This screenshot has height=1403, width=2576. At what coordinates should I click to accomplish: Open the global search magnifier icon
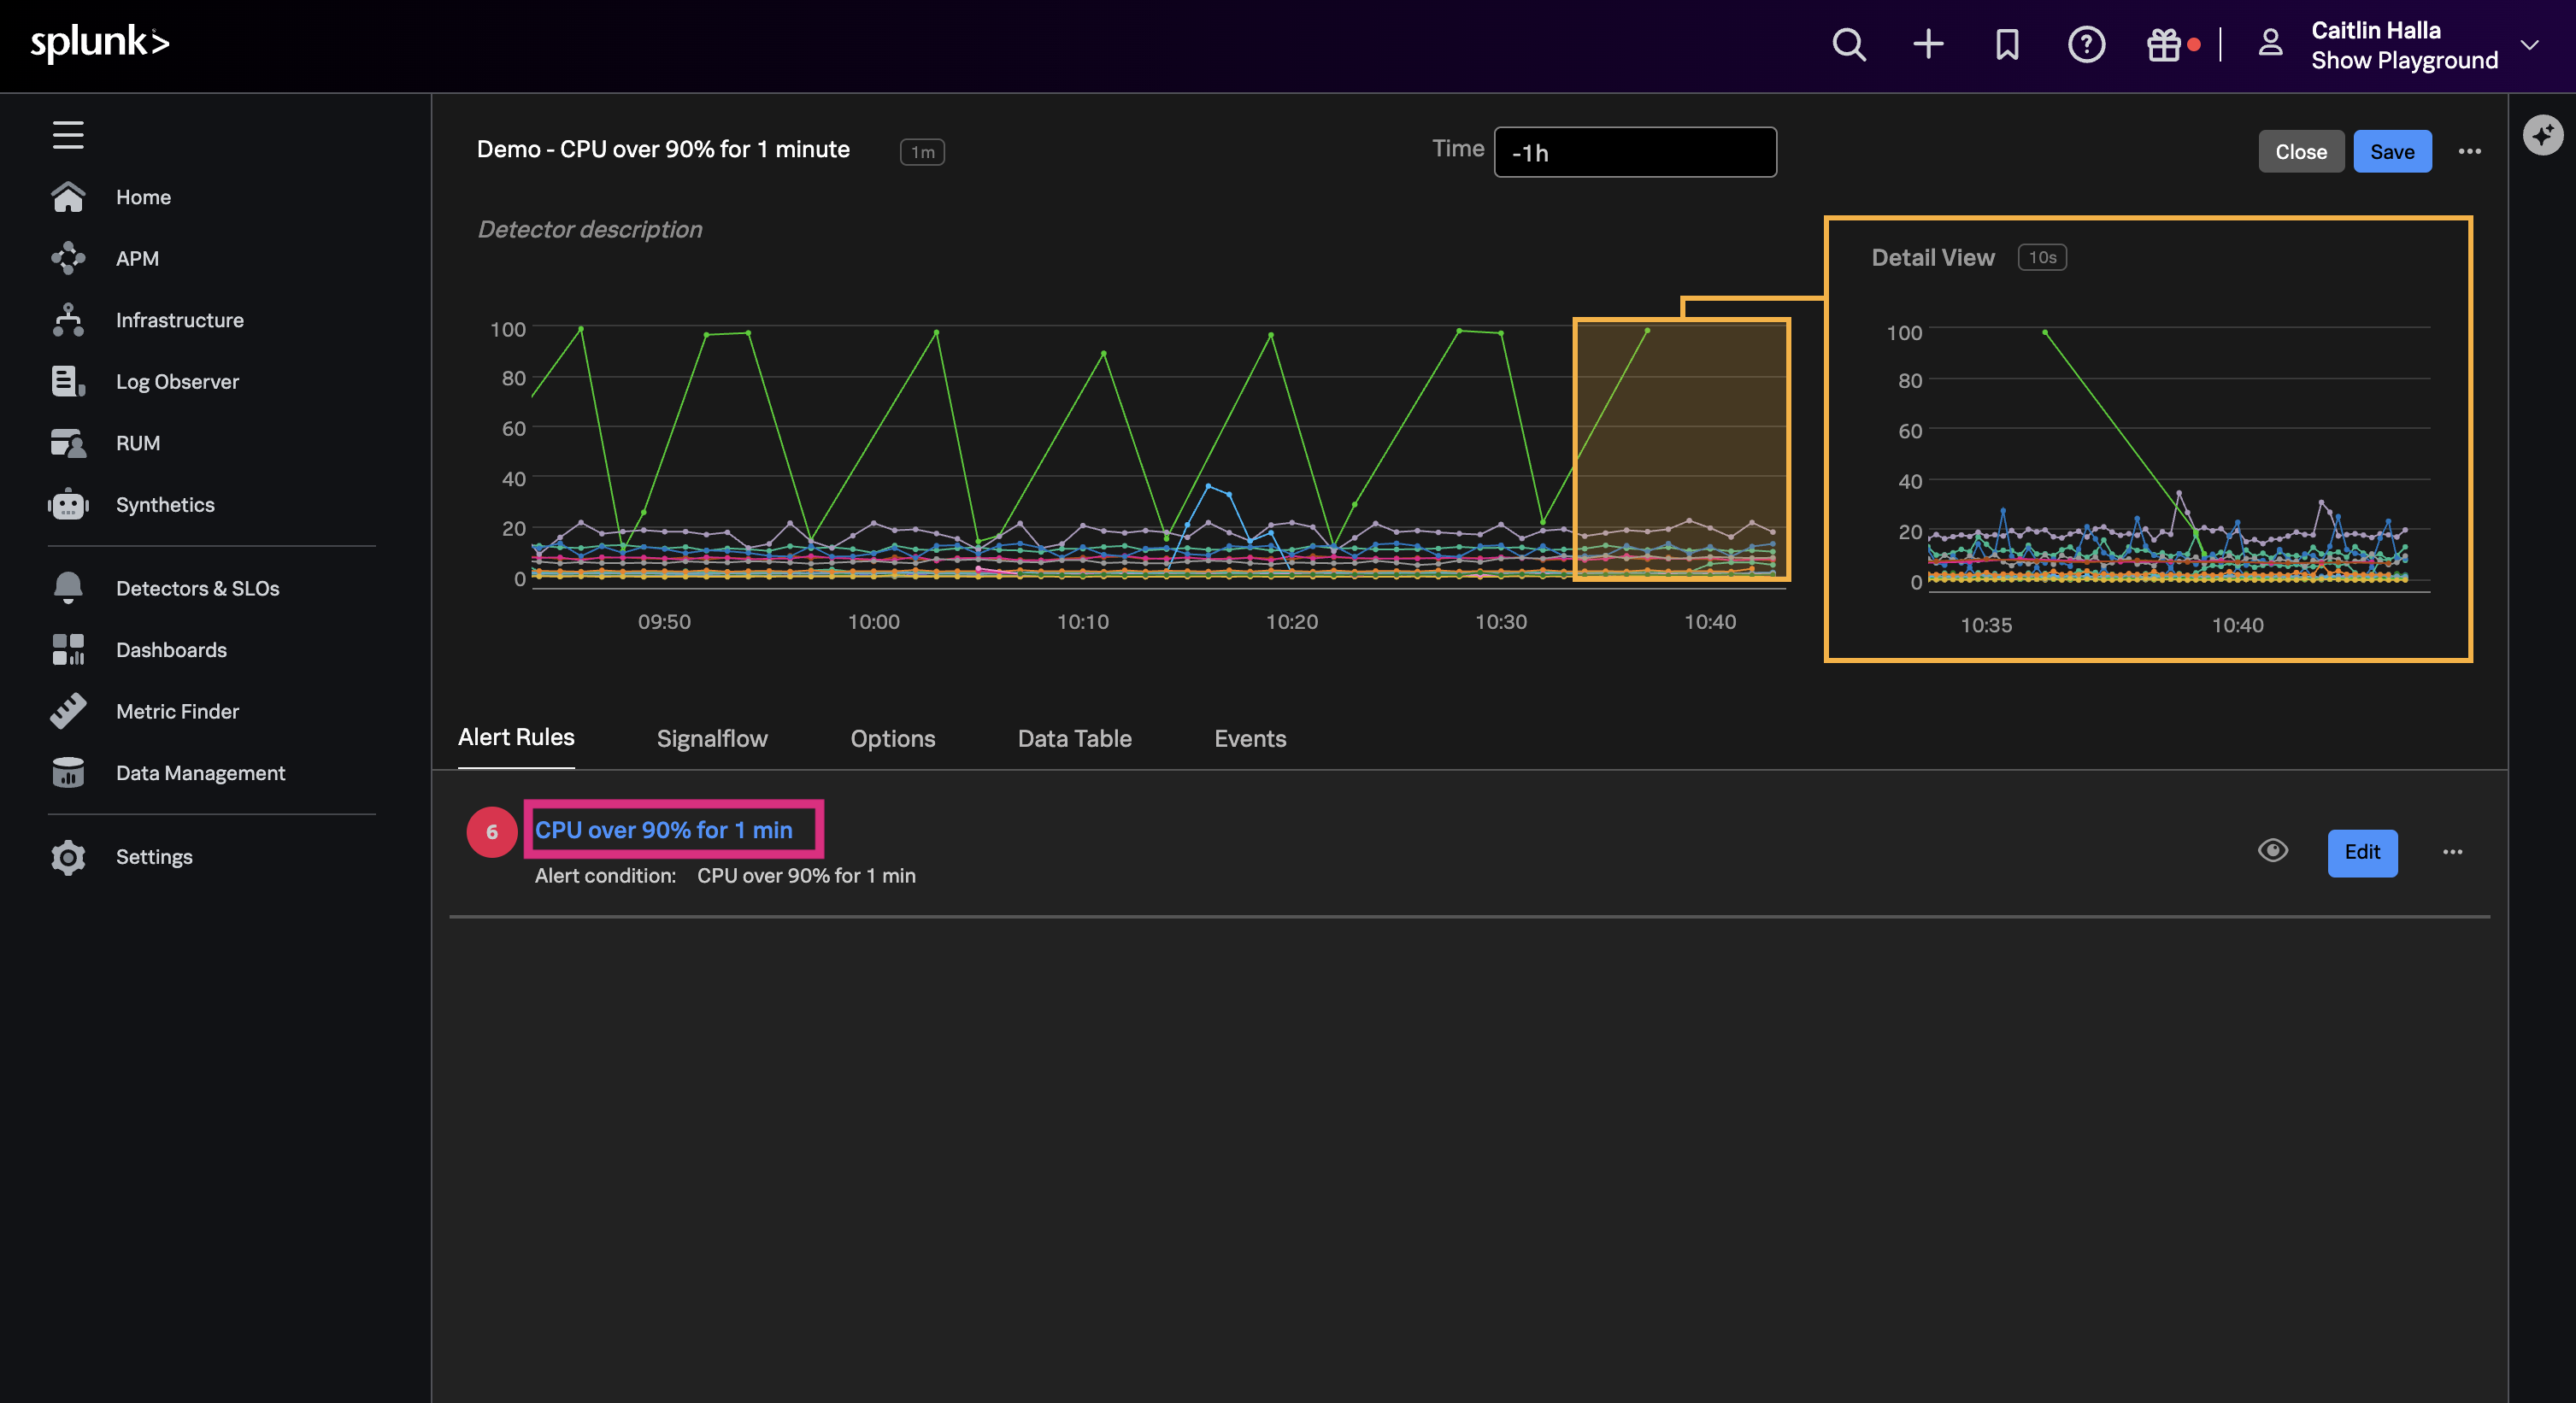(x=1849, y=44)
